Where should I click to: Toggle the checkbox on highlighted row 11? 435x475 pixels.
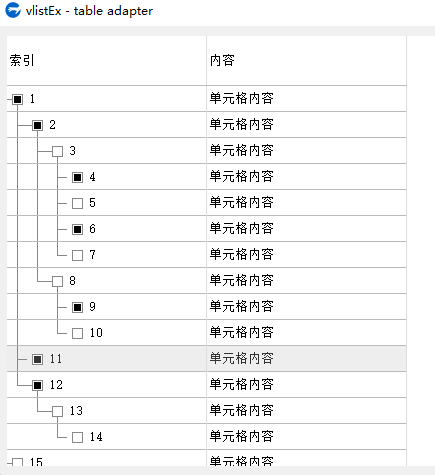coord(38,359)
